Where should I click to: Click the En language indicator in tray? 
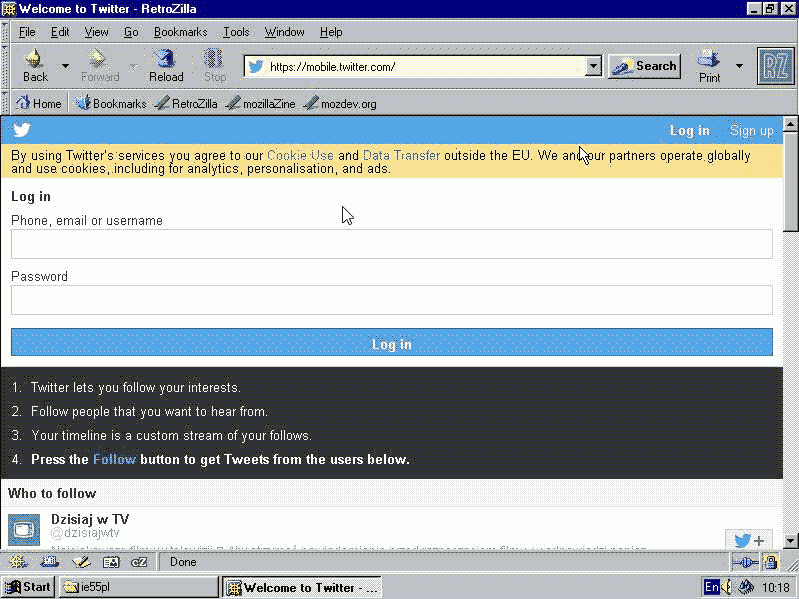(x=711, y=587)
